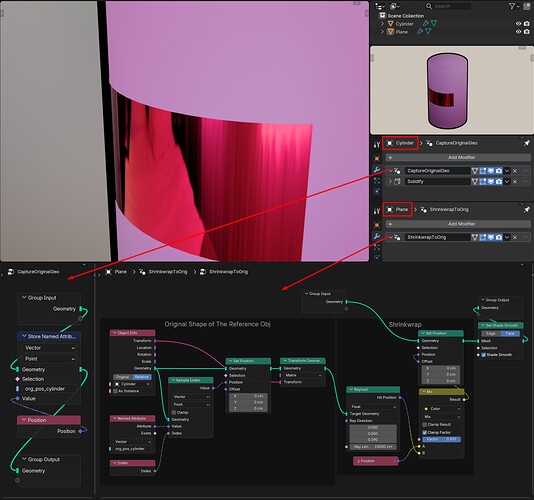Open ShrinkwrapToOrig modifier extras dropdown

(507, 237)
